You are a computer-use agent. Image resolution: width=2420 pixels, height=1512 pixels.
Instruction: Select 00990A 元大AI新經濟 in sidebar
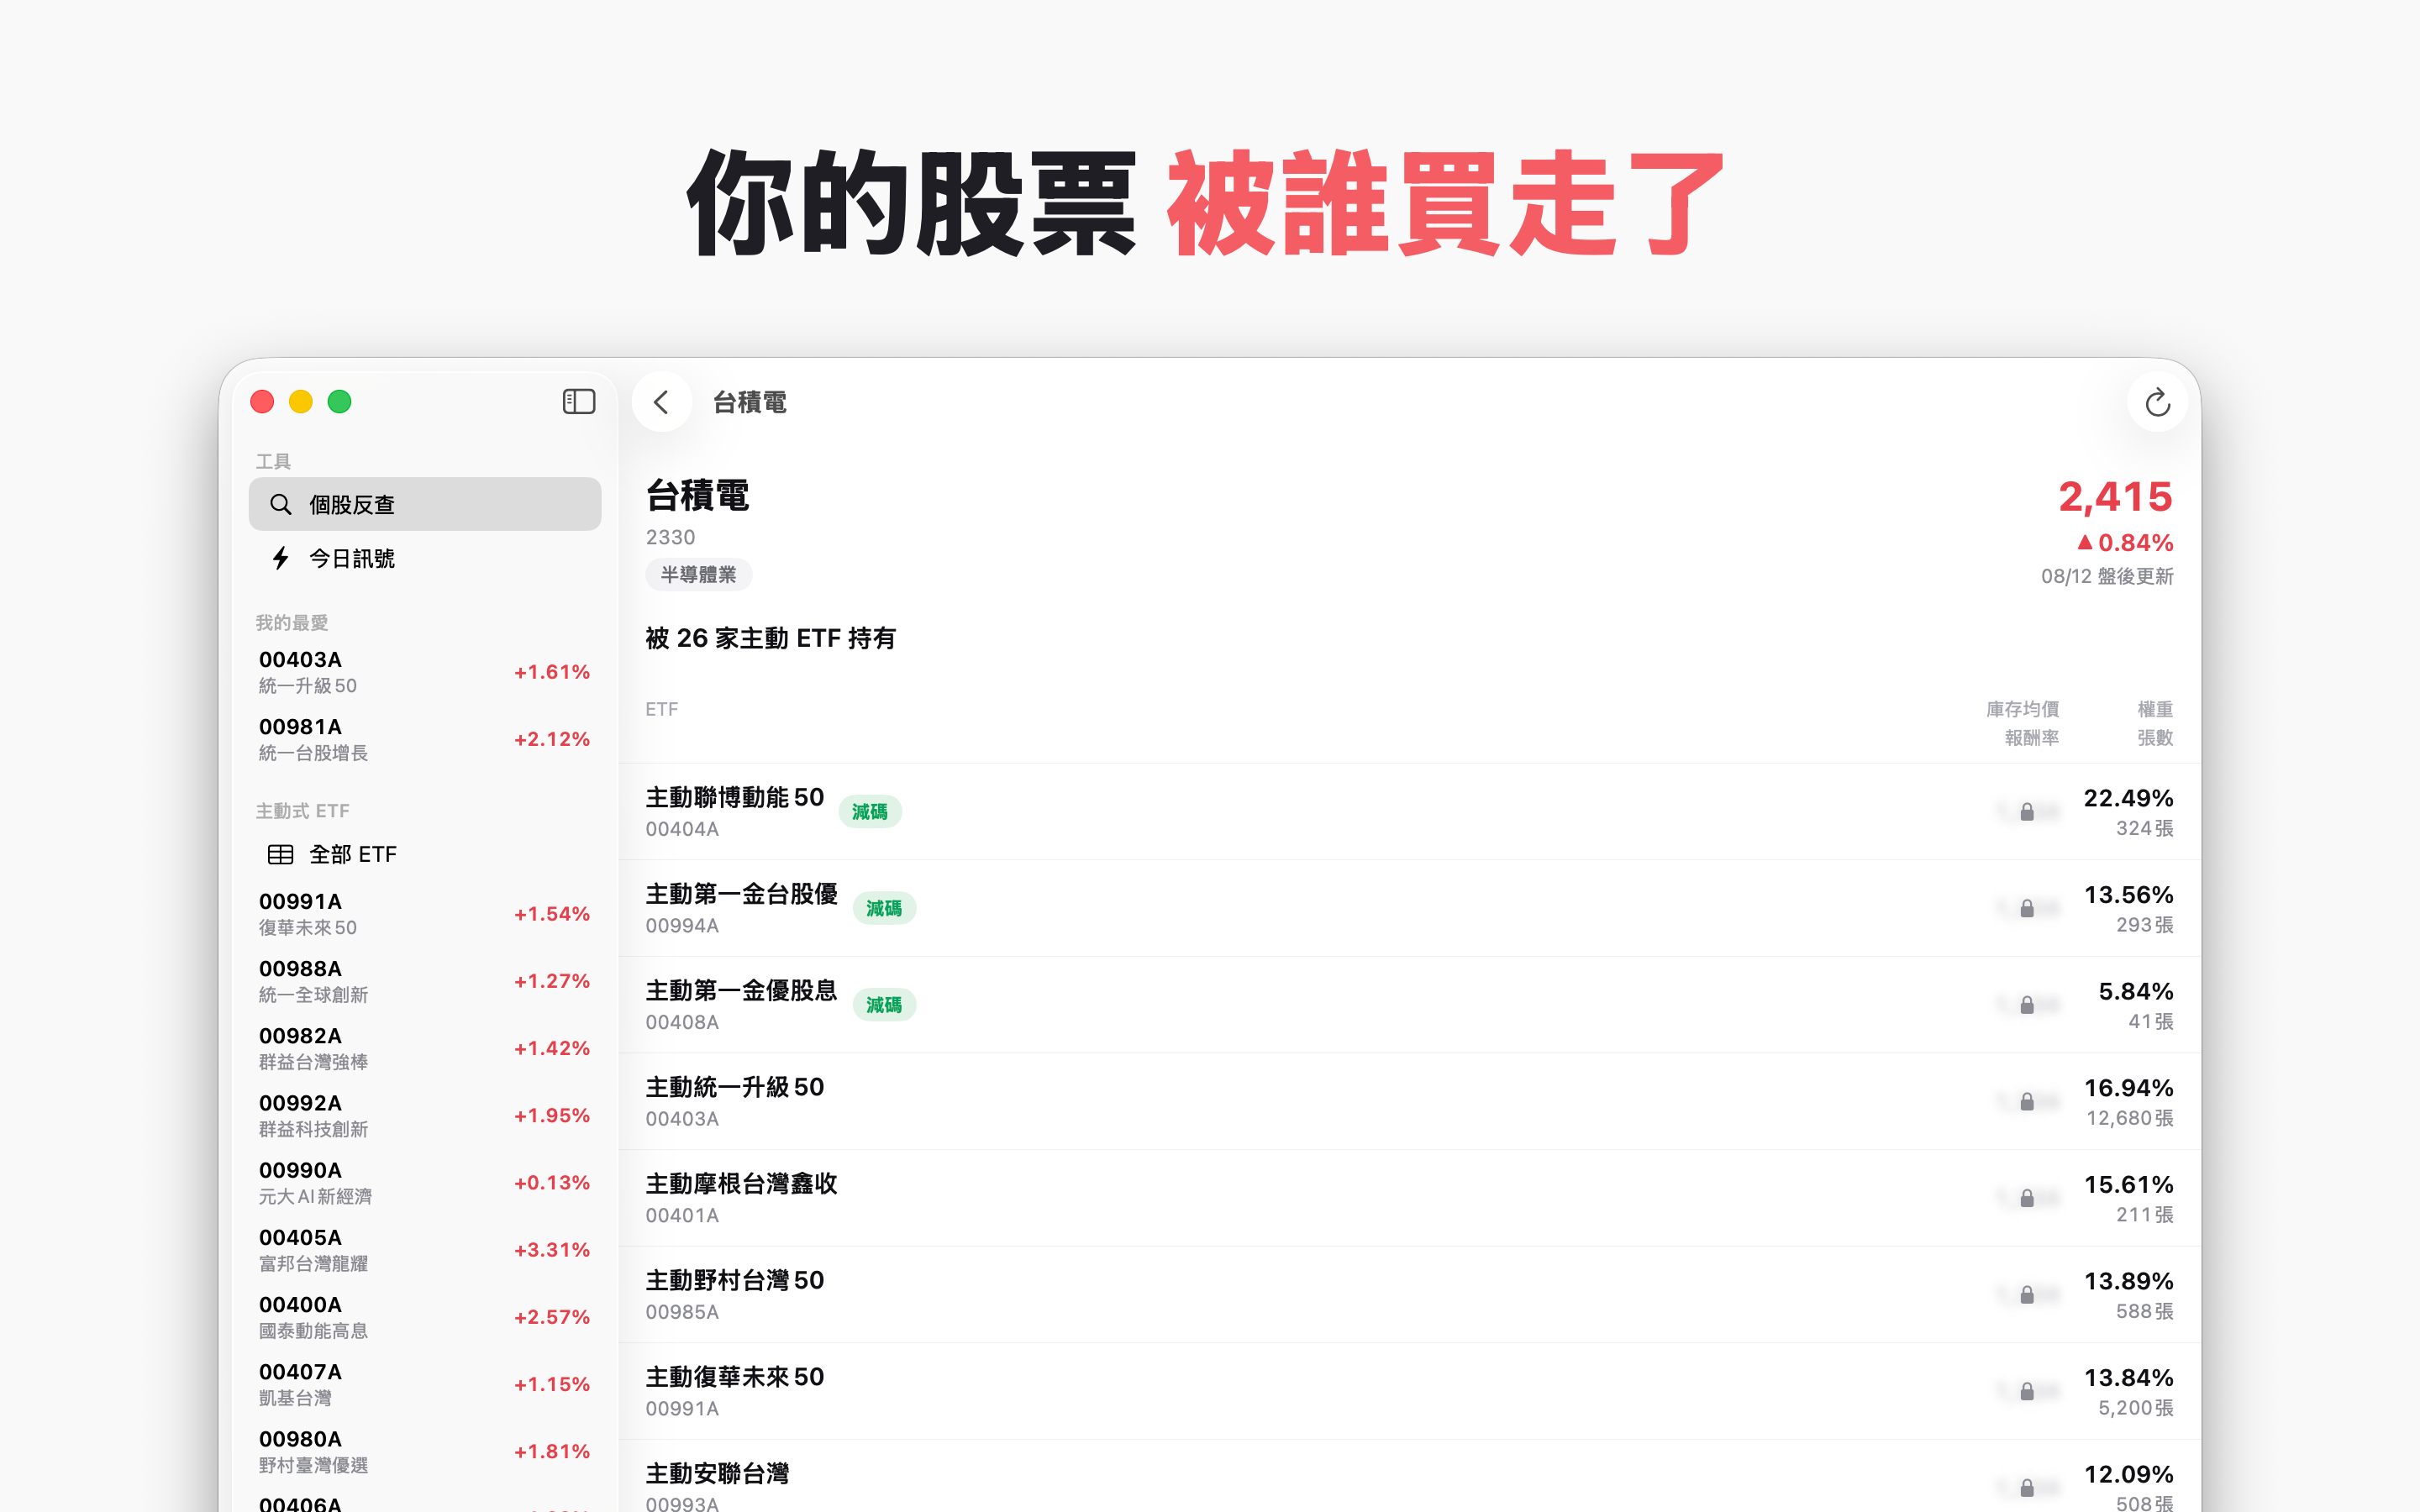click(x=425, y=1182)
